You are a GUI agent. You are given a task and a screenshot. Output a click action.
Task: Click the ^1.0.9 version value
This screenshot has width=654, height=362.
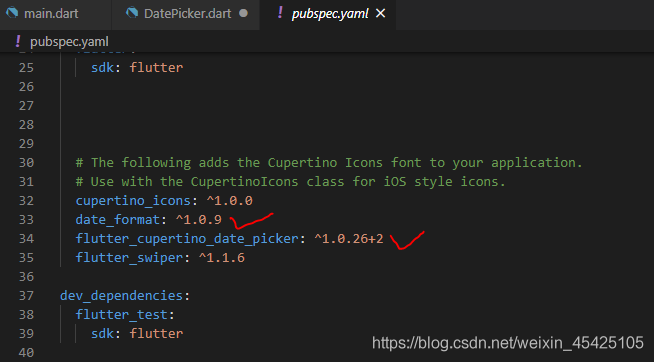[x=199, y=219]
